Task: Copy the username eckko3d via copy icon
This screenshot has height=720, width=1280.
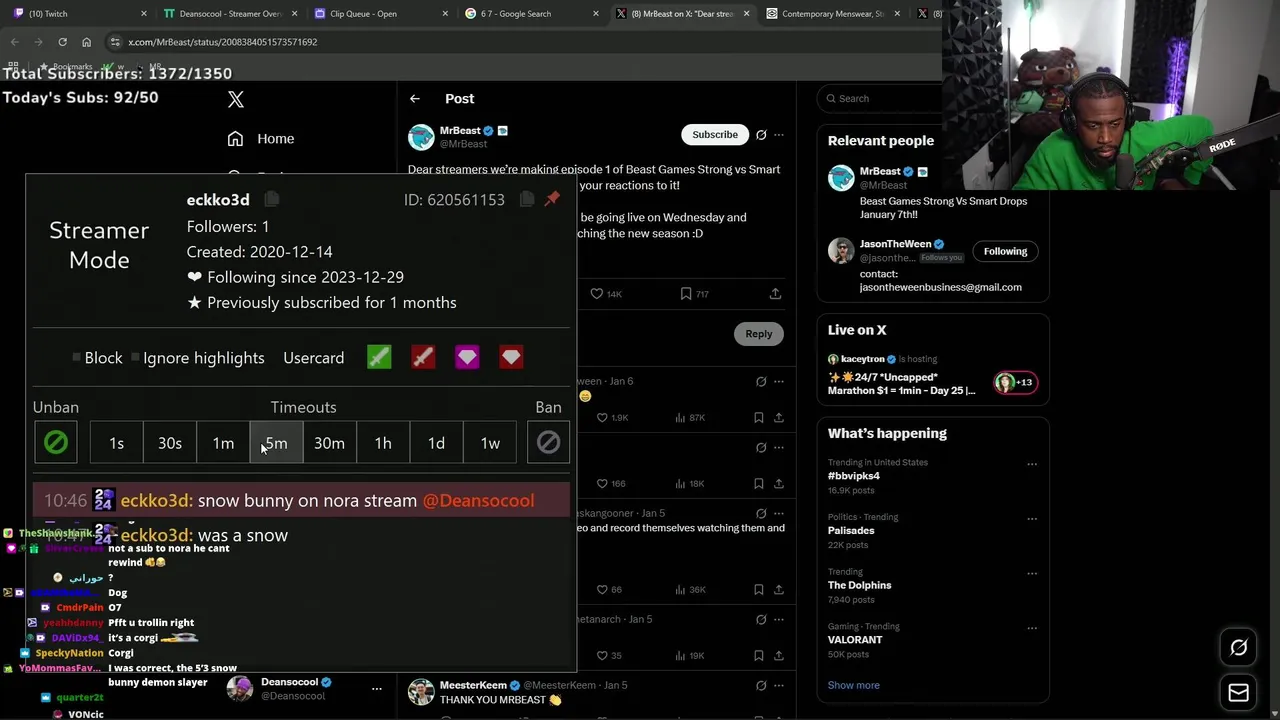Action: (271, 199)
